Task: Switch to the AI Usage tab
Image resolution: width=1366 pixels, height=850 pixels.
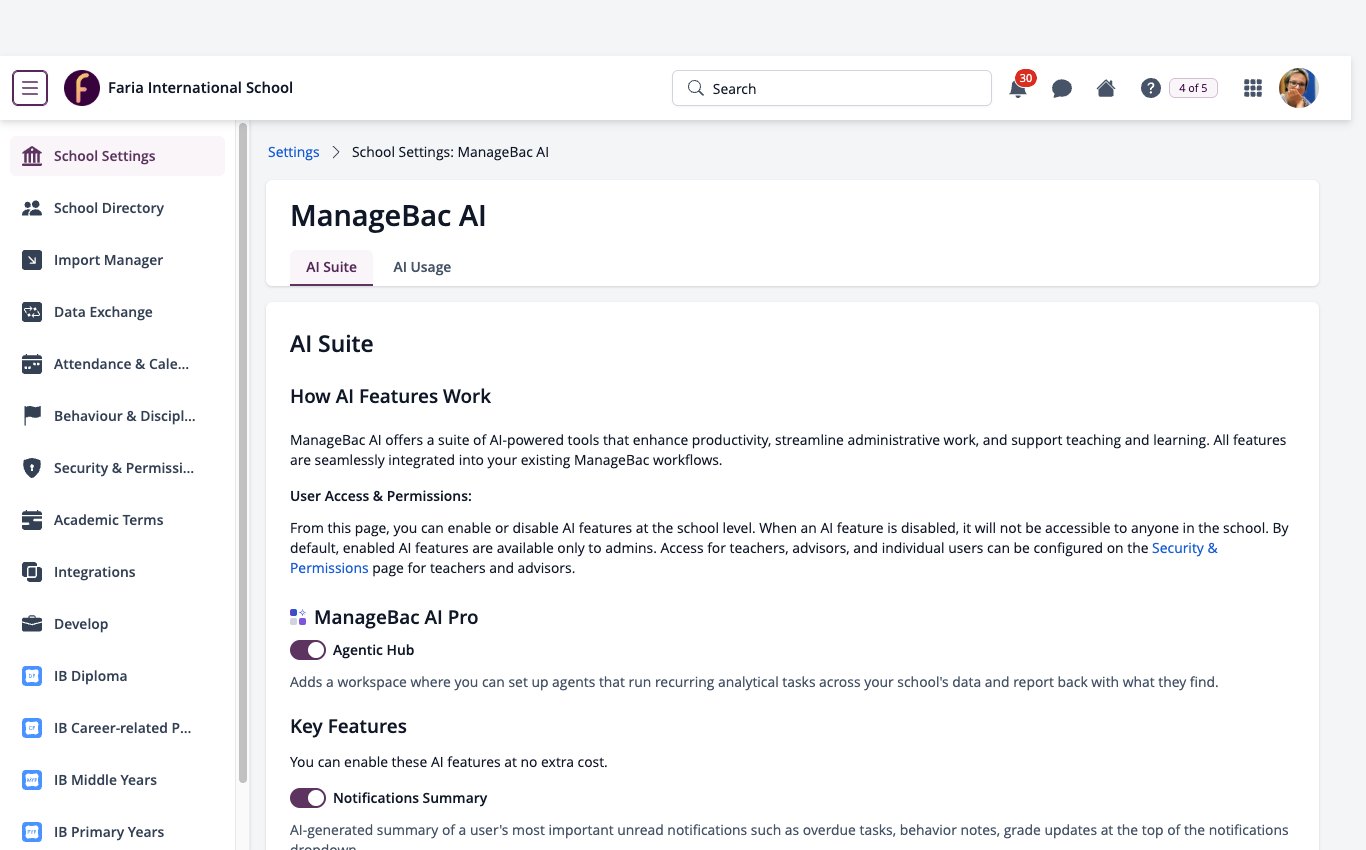Action: click(x=422, y=267)
